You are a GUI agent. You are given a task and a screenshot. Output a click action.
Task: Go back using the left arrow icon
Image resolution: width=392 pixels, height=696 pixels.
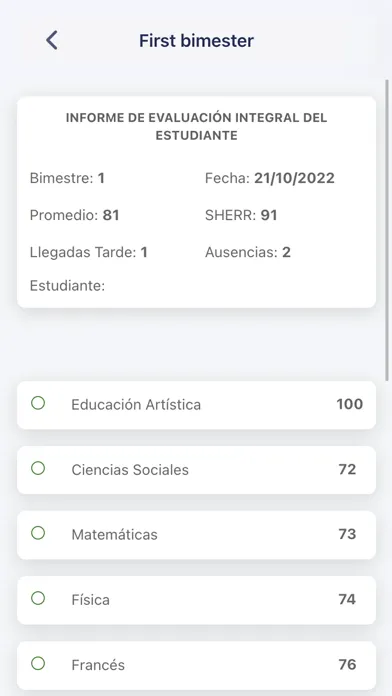click(x=51, y=40)
